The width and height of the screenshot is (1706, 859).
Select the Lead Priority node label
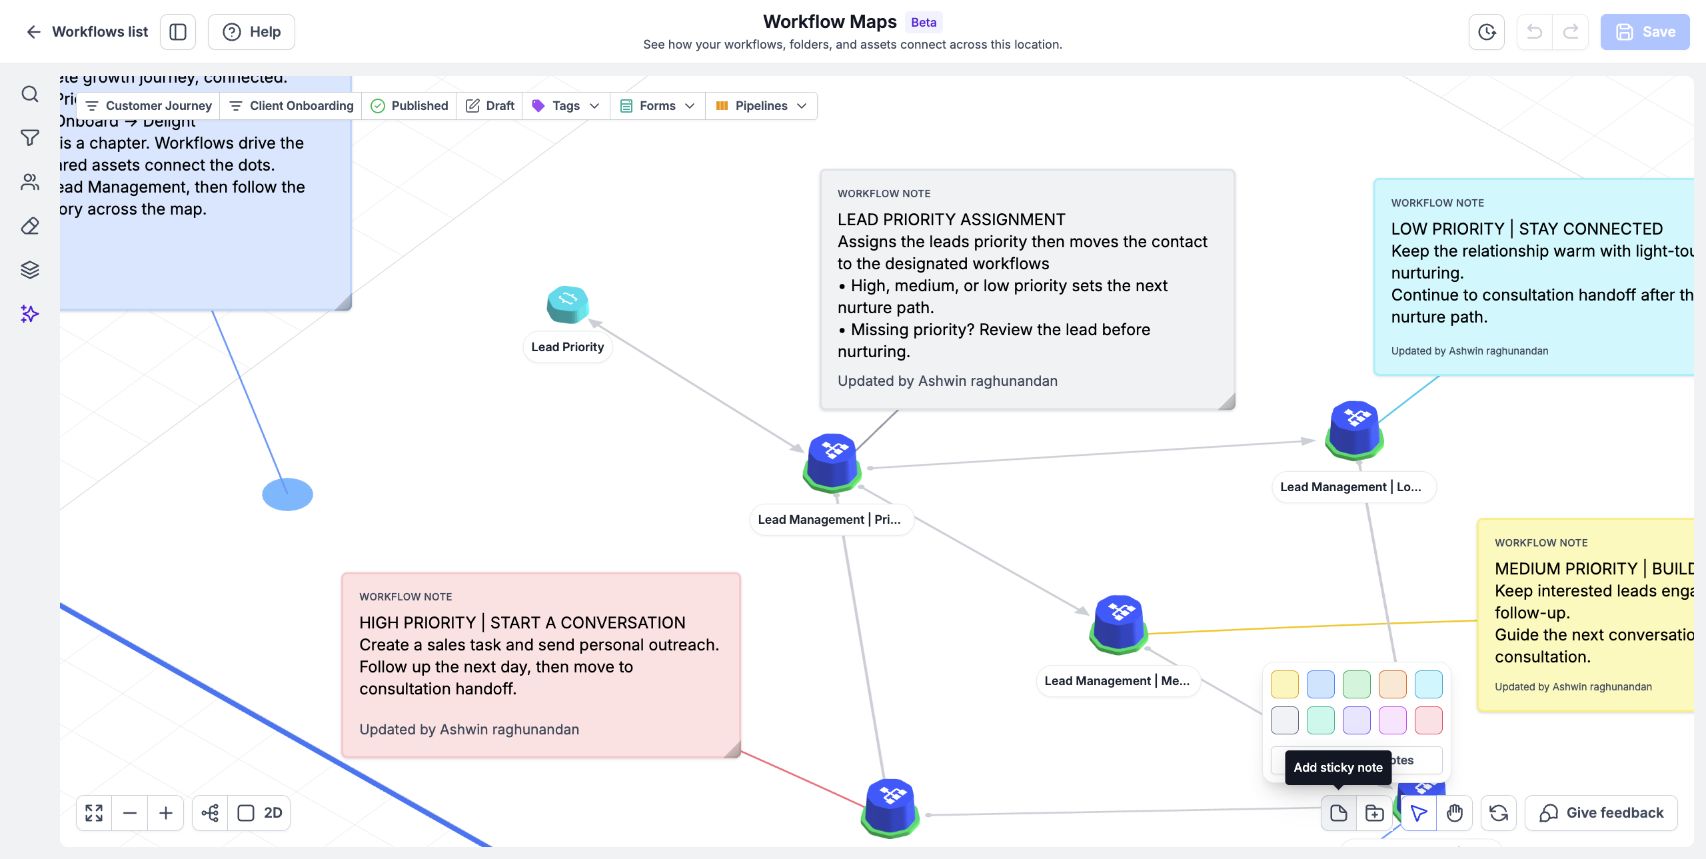click(568, 347)
